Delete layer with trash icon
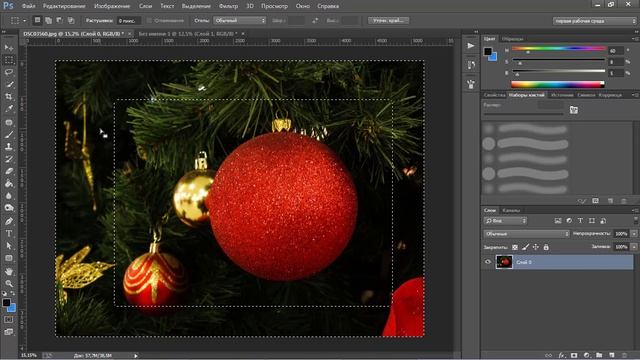Viewport: 640px width, 360px height. [x=624, y=356]
